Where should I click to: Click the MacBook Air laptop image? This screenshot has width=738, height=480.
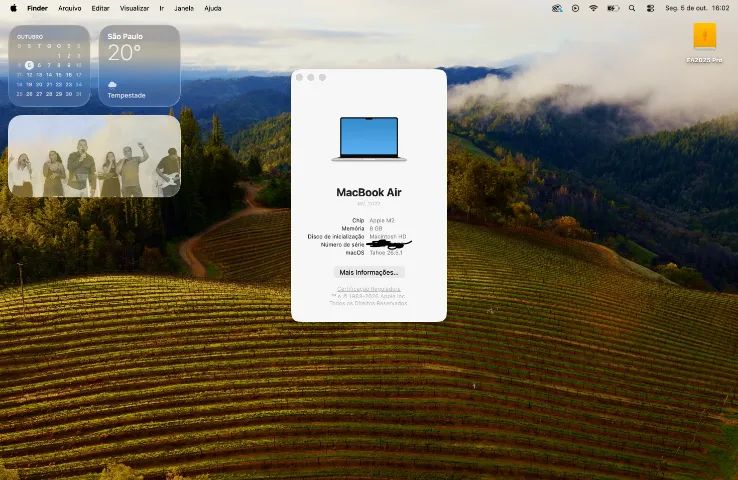[369, 139]
